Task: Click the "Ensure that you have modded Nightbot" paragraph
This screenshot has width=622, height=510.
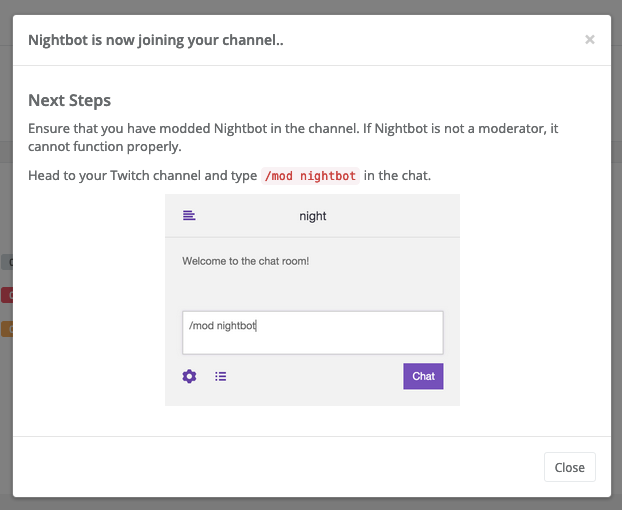Action: [293, 137]
